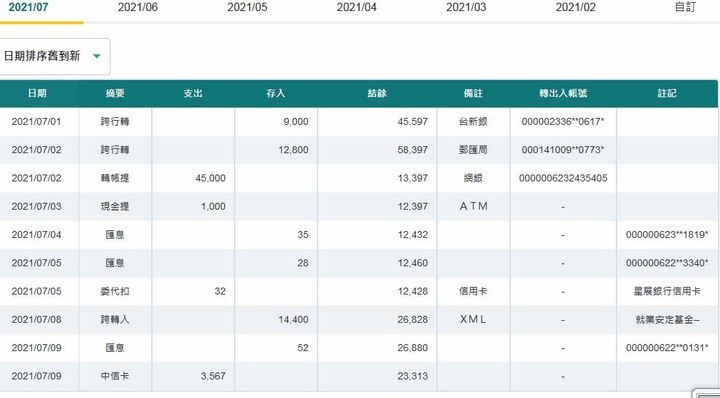Viewport: 720px width, 398px height.
Task: Click the 中信卡 summary cell
Action: click(115, 376)
